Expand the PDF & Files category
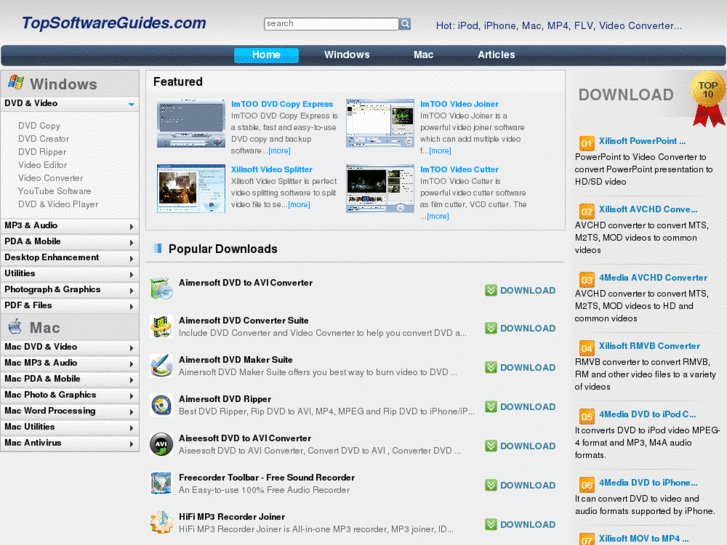The width and height of the screenshot is (727, 545). click(x=70, y=306)
